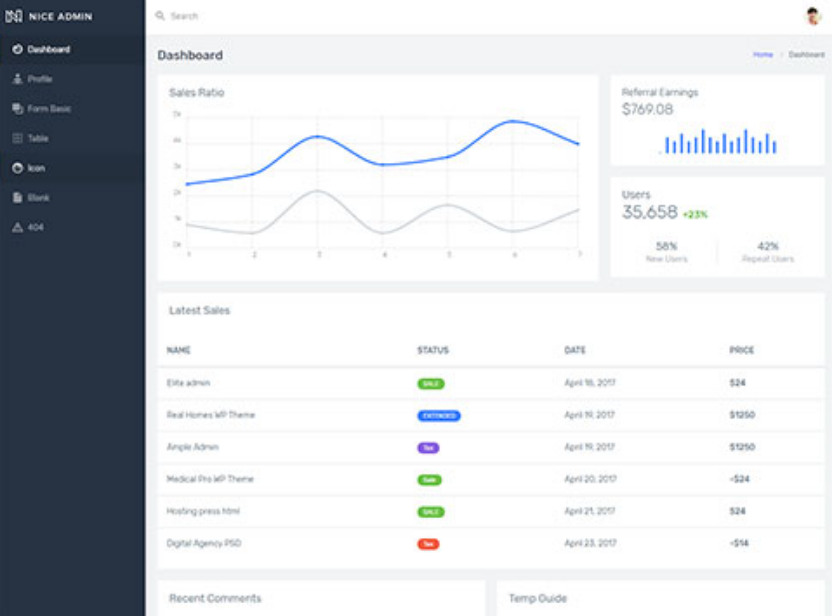Click the 404 warning triangle icon
The height and width of the screenshot is (616, 832).
pyautogui.click(x=18, y=228)
